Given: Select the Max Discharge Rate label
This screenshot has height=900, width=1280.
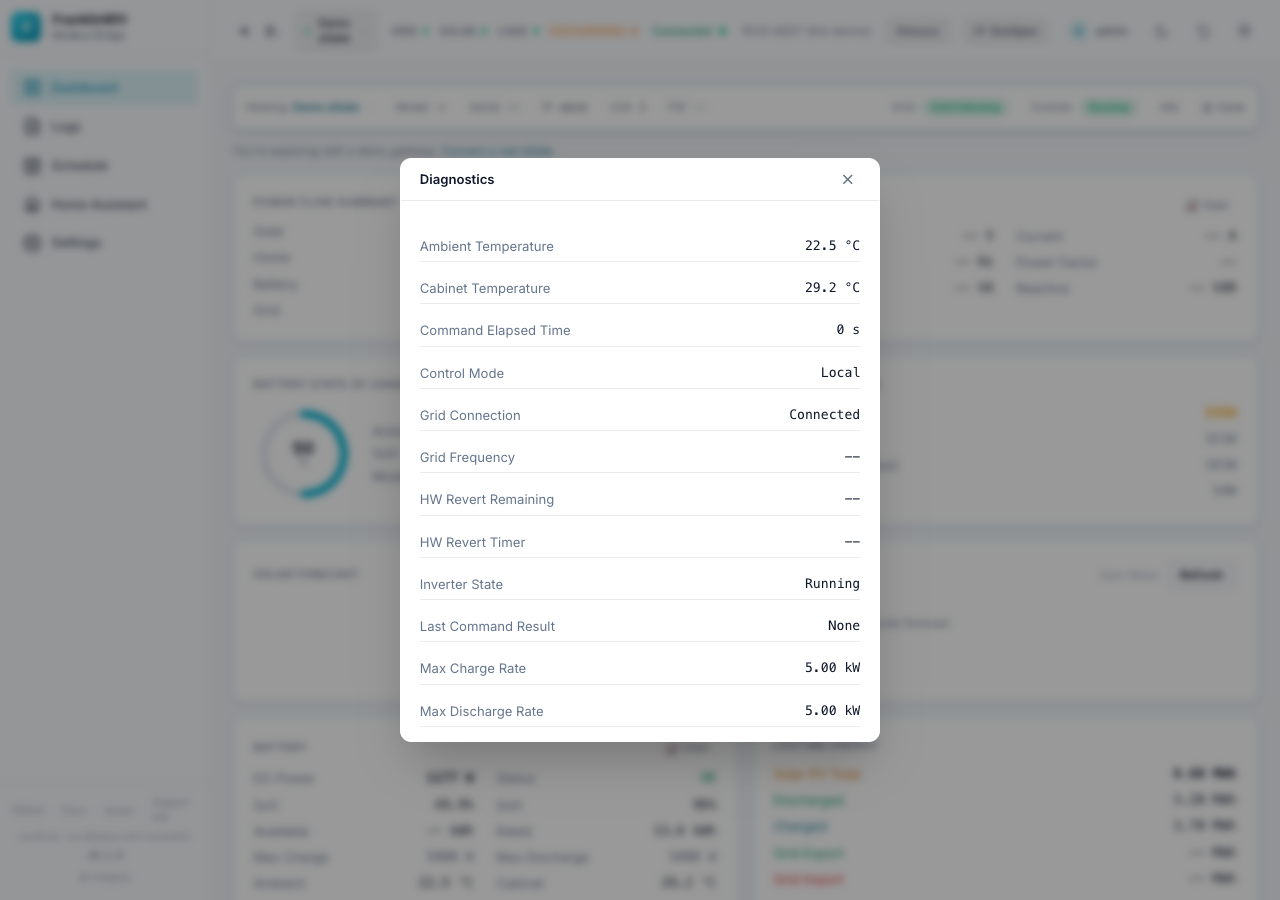Looking at the screenshot, I should (x=482, y=711).
